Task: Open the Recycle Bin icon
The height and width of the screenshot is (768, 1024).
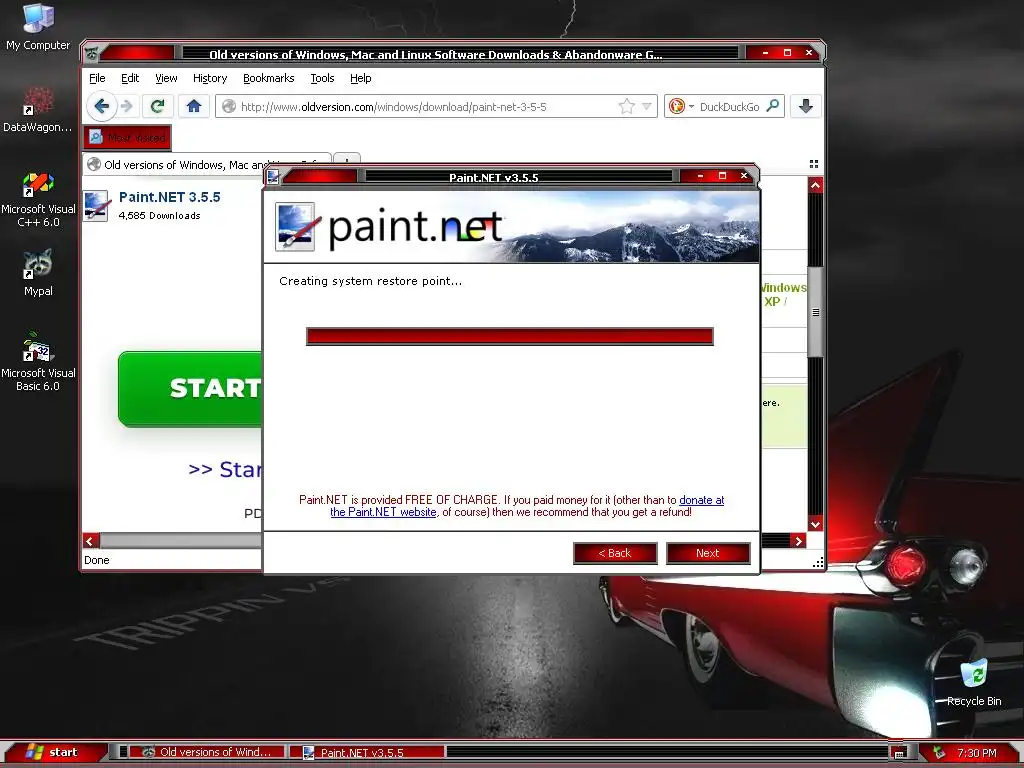Action: pos(974,683)
